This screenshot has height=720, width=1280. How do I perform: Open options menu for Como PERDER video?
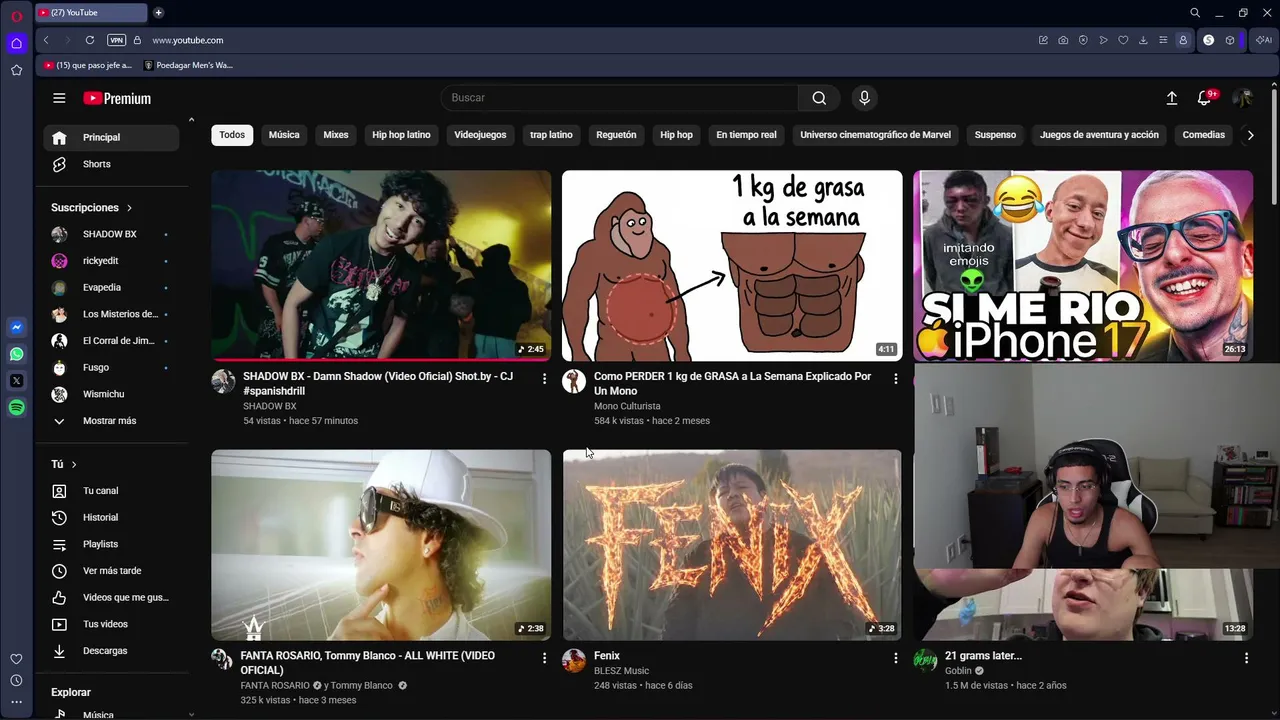point(895,379)
